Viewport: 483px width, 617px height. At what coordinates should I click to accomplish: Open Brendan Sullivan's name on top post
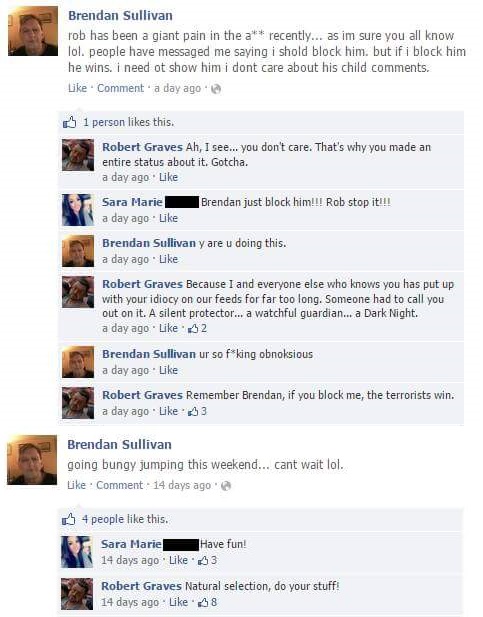pos(120,16)
